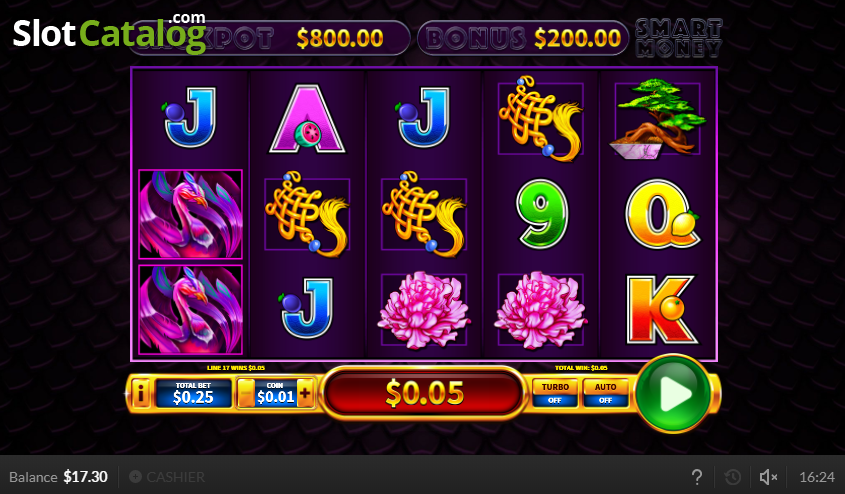This screenshot has width=845, height=494.
Task: Open the help question mark icon
Action: 697,477
